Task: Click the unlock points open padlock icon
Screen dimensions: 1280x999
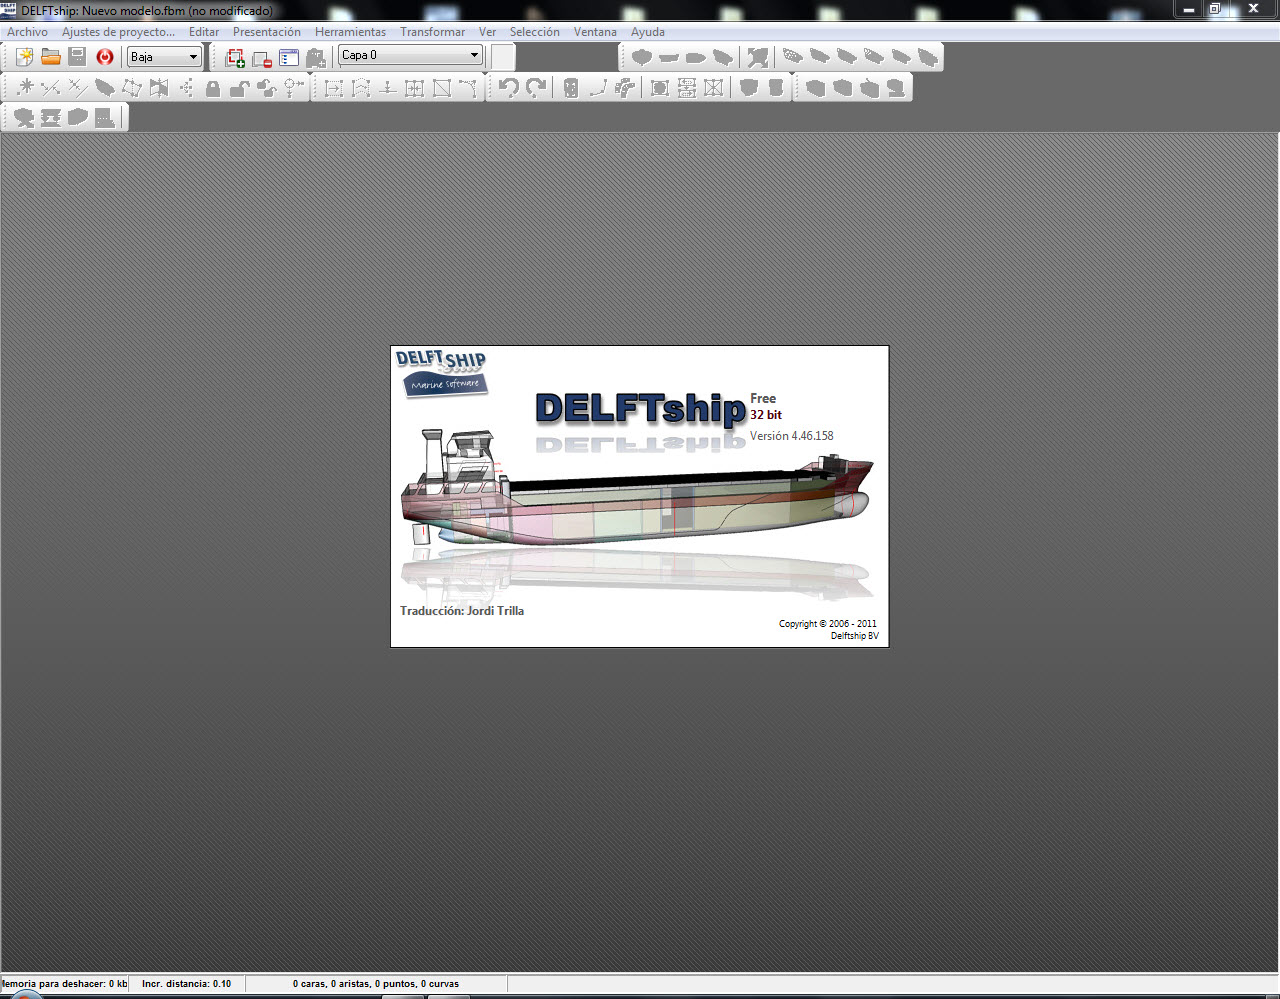Action: [x=240, y=88]
